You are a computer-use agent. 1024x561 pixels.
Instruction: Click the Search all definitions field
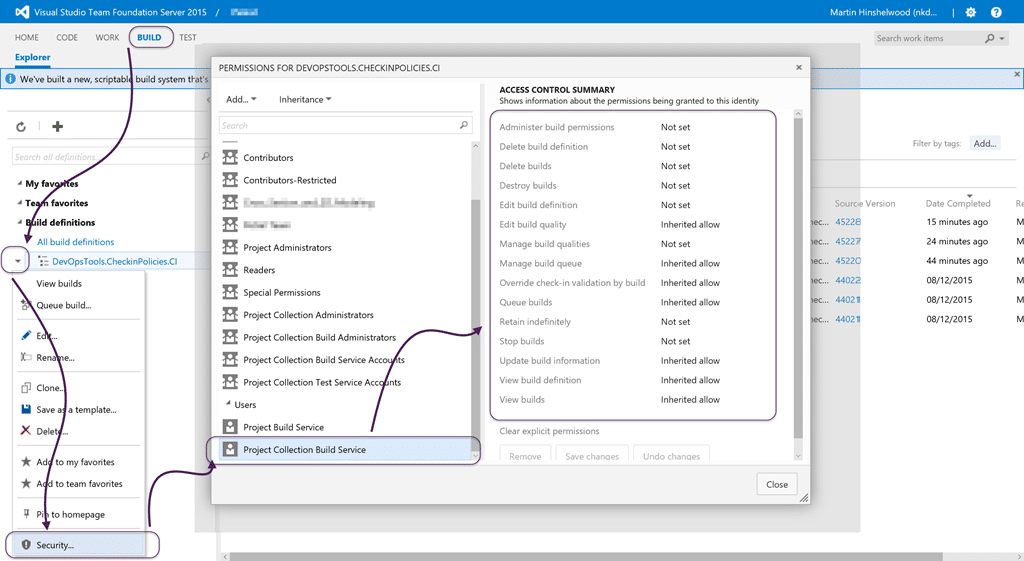[x=111, y=156]
